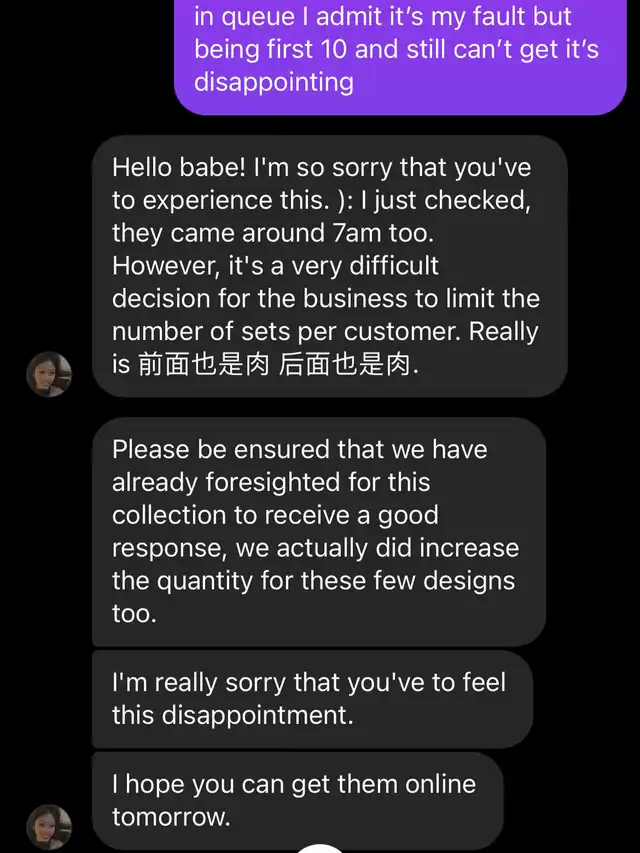Select the "I'm really sorry" message bubble
This screenshot has height=853, width=640.
311,699
